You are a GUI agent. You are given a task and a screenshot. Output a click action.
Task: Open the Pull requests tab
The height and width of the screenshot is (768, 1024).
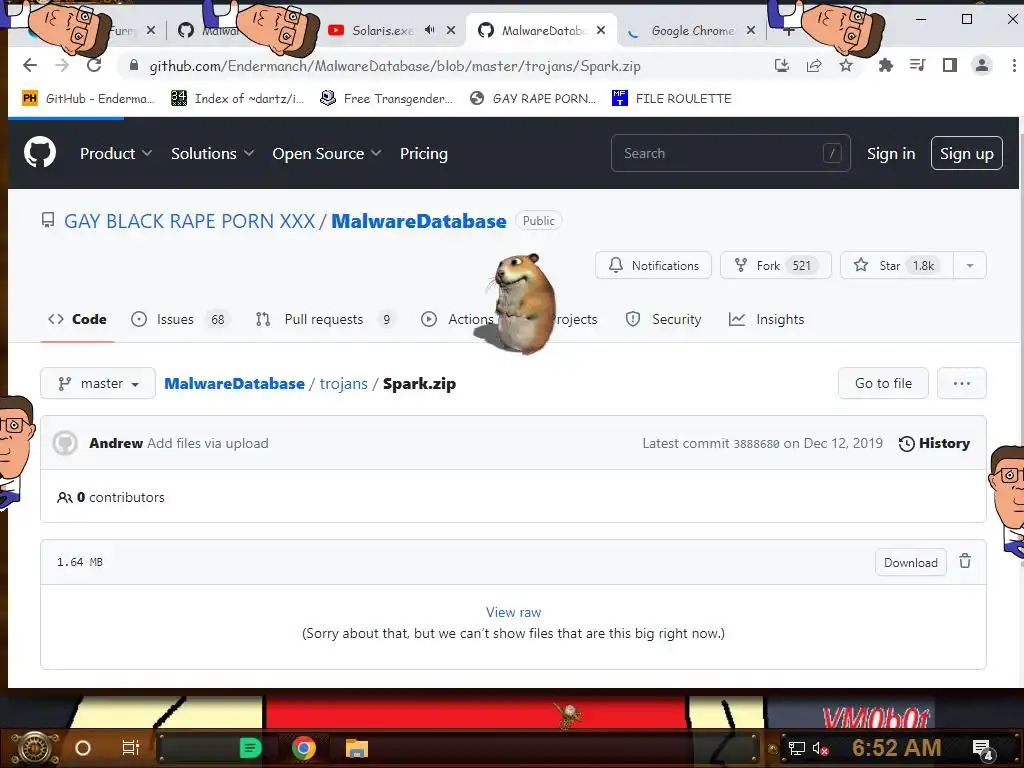pos(326,319)
